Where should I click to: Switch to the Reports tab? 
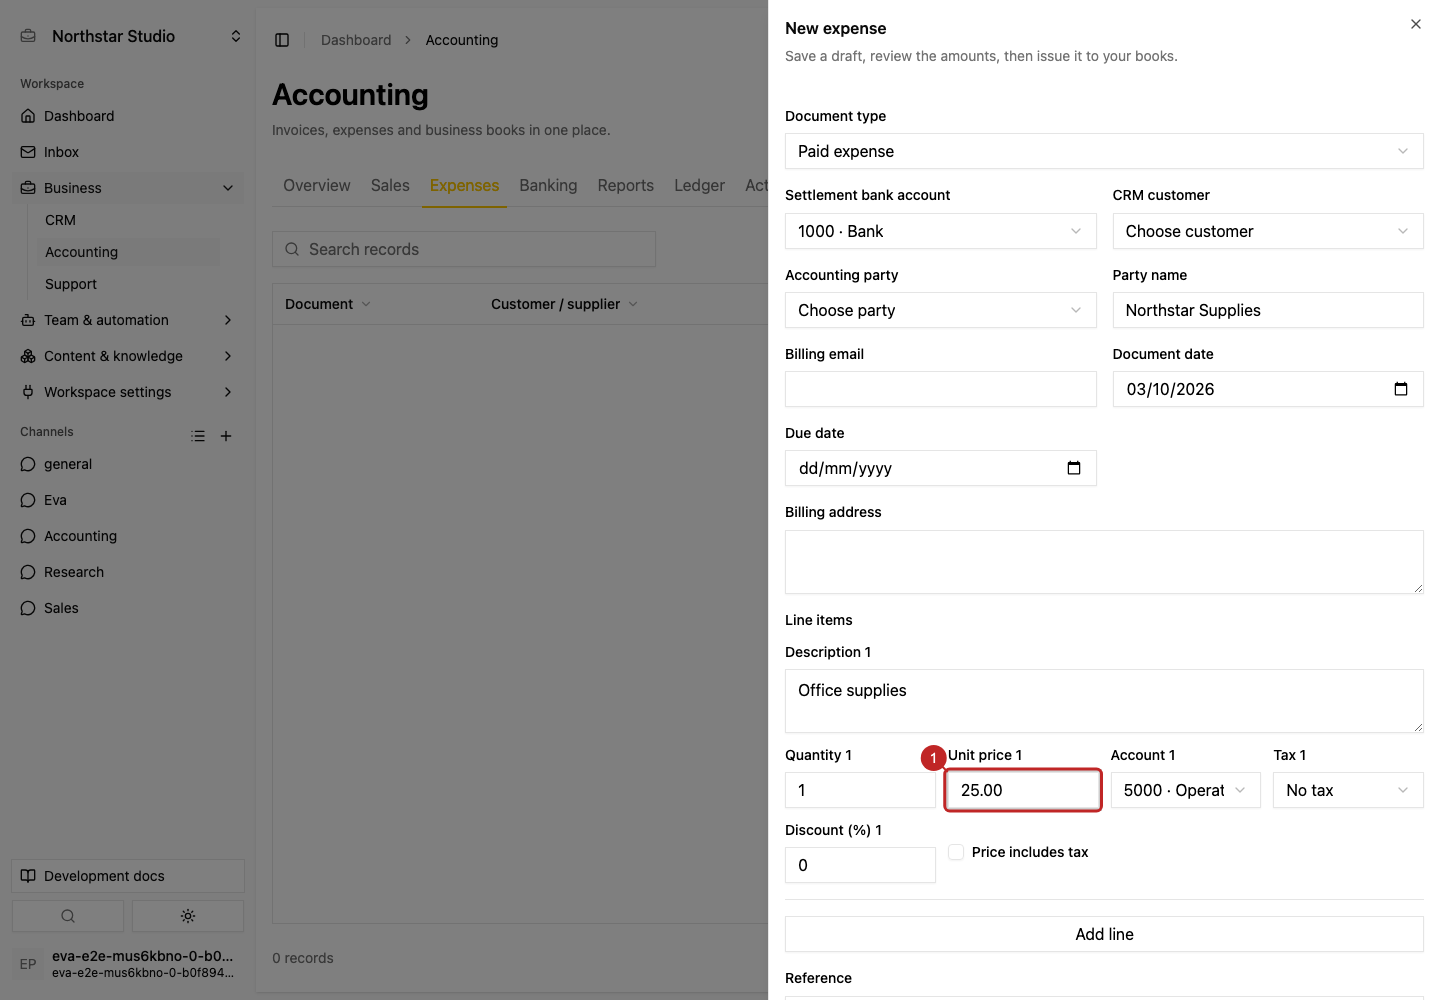tap(626, 186)
